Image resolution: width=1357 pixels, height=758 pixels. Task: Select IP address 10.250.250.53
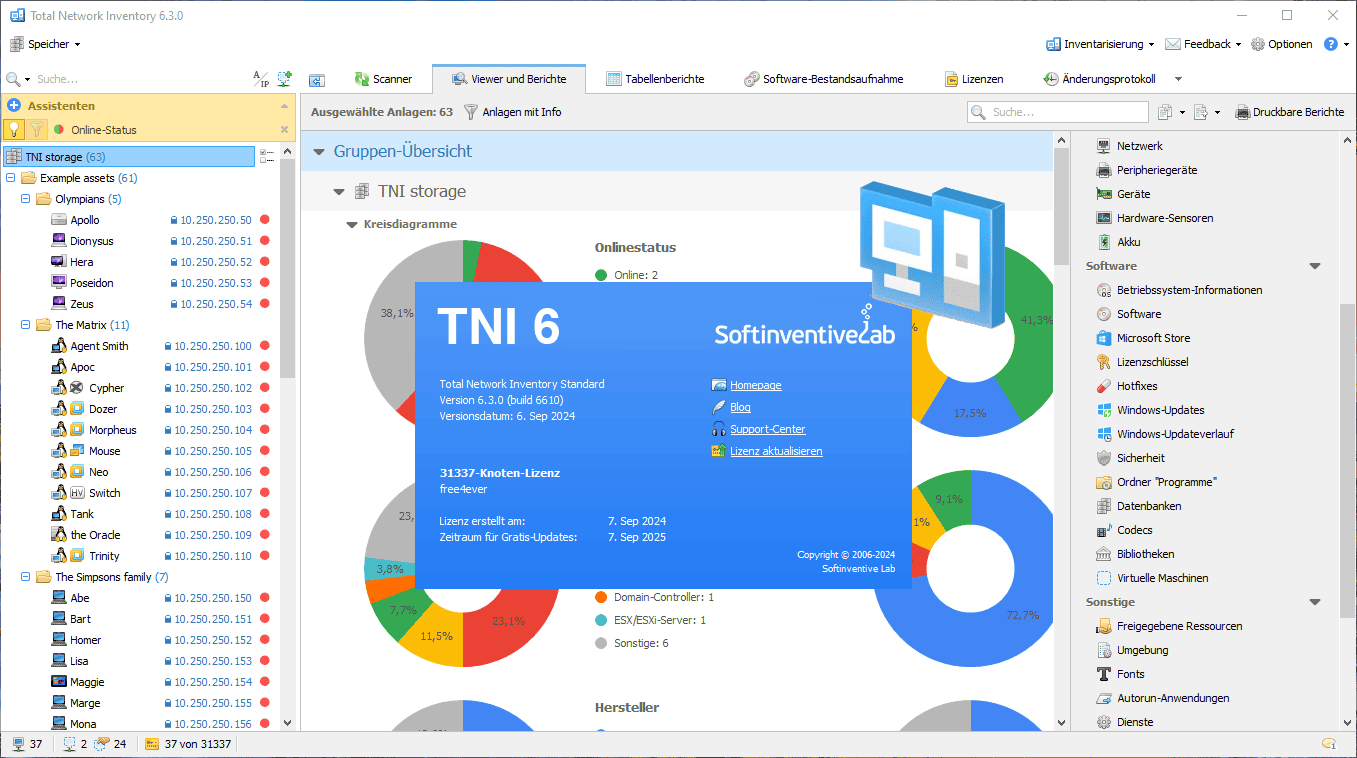click(217, 283)
